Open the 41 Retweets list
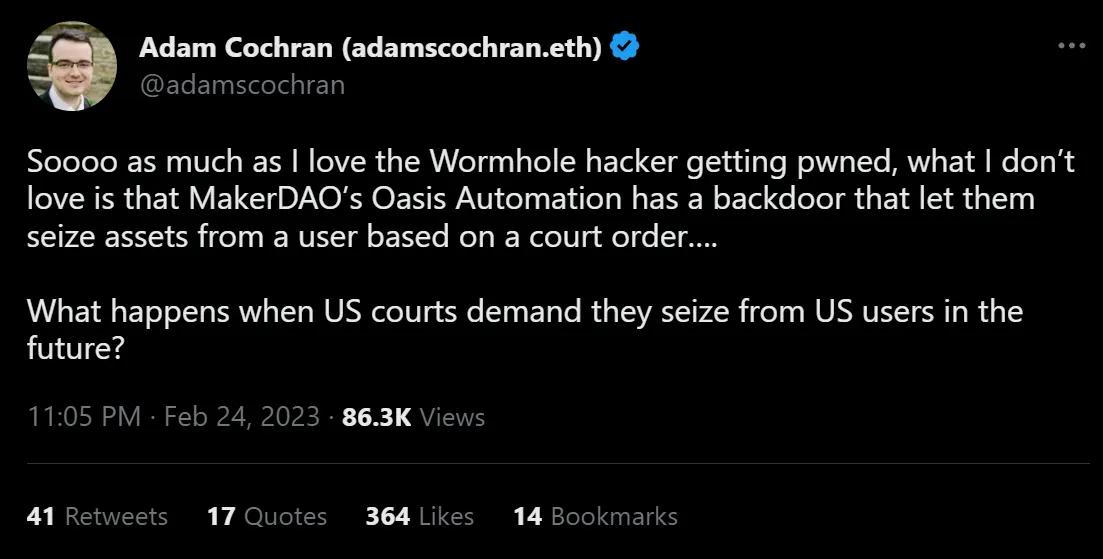The height and width of the screenshot is (559, 1103). (x=97, y=516)
